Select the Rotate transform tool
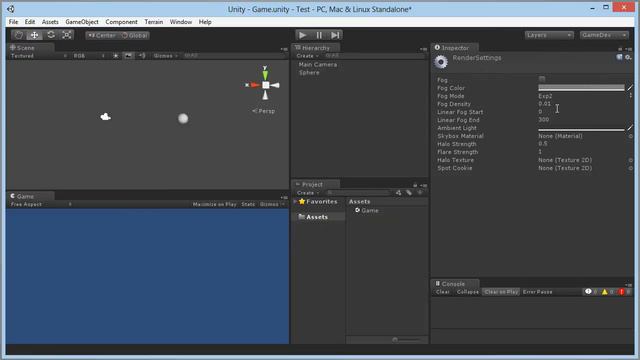The width and height of the screenshot is (640, 360). coord(51,35)
